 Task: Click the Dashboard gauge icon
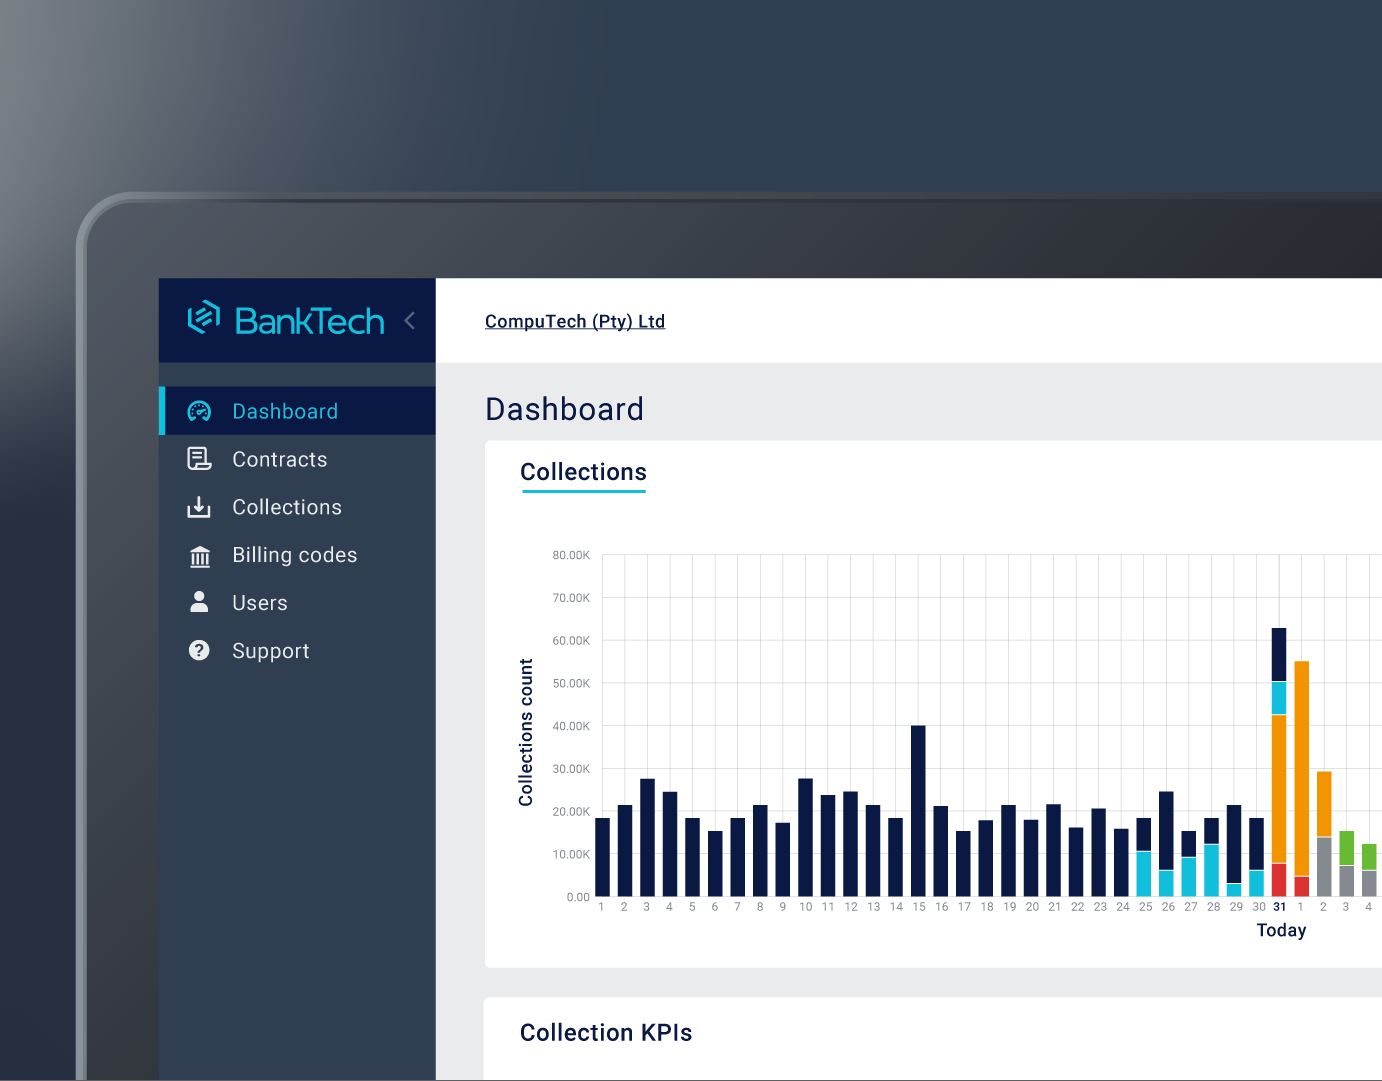pos(200,411)
